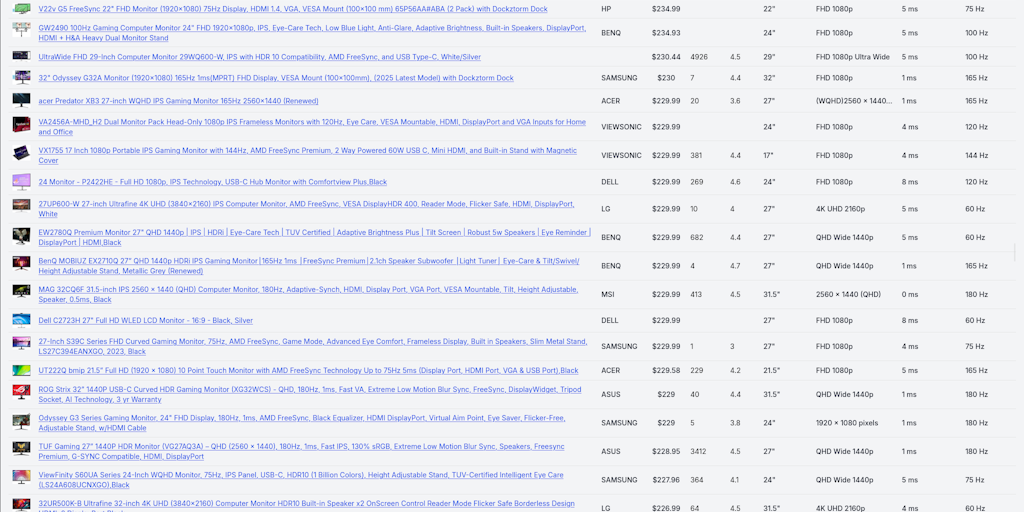Viewport: 1024px width, 512px height.
Task: Click the acer Predator XB3 product thumbnail
Action: pyautogui.click(x=21, y=100)
